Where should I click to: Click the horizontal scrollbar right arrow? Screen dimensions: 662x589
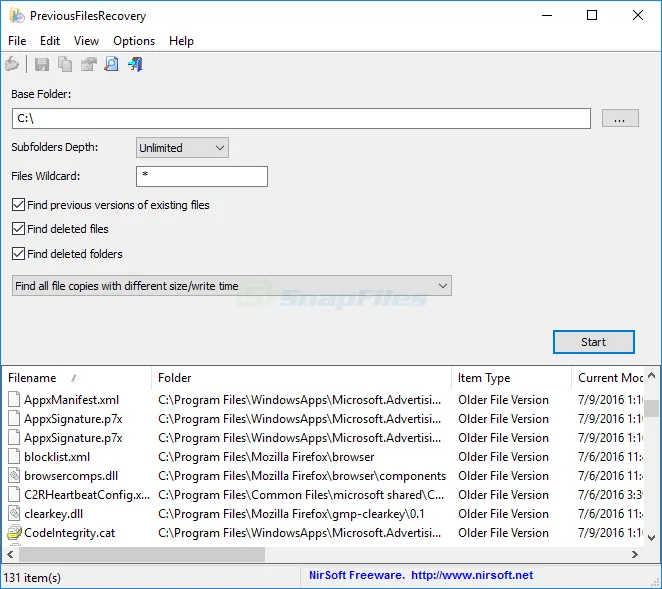pyautogui.click(x=635, y=554)
